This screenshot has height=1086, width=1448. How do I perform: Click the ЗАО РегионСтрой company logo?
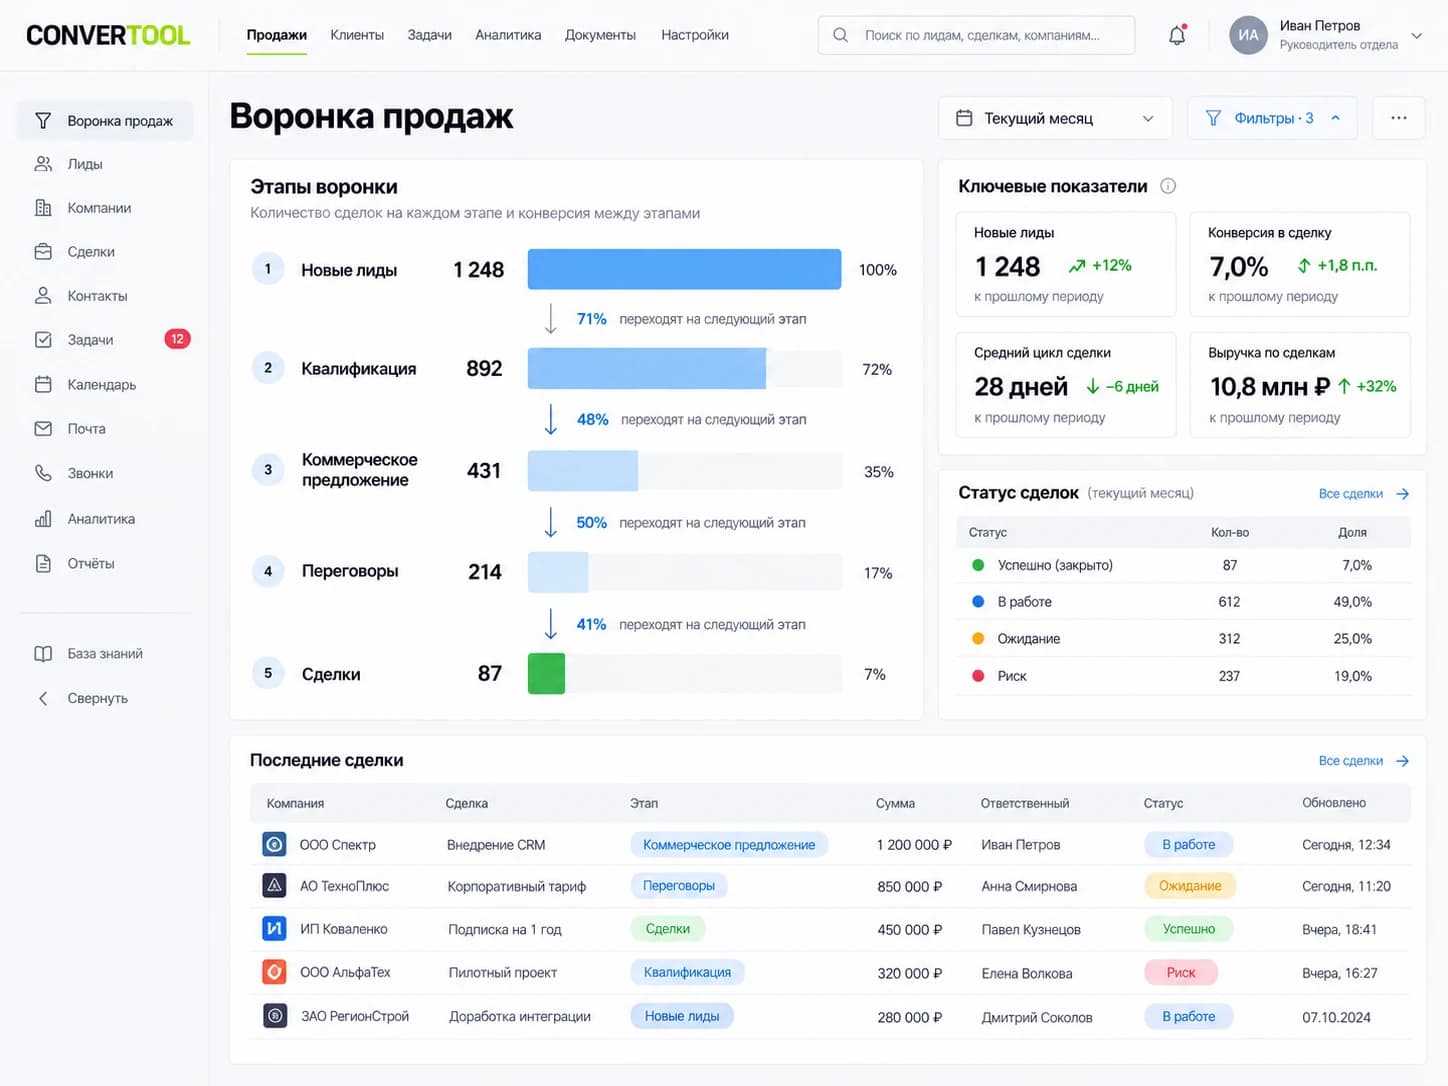(274, 1016)
